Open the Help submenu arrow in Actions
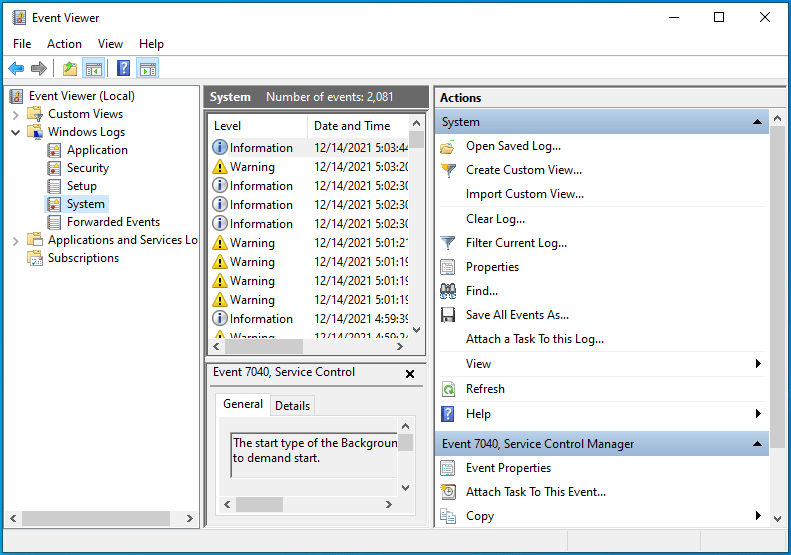 (758, 414)
